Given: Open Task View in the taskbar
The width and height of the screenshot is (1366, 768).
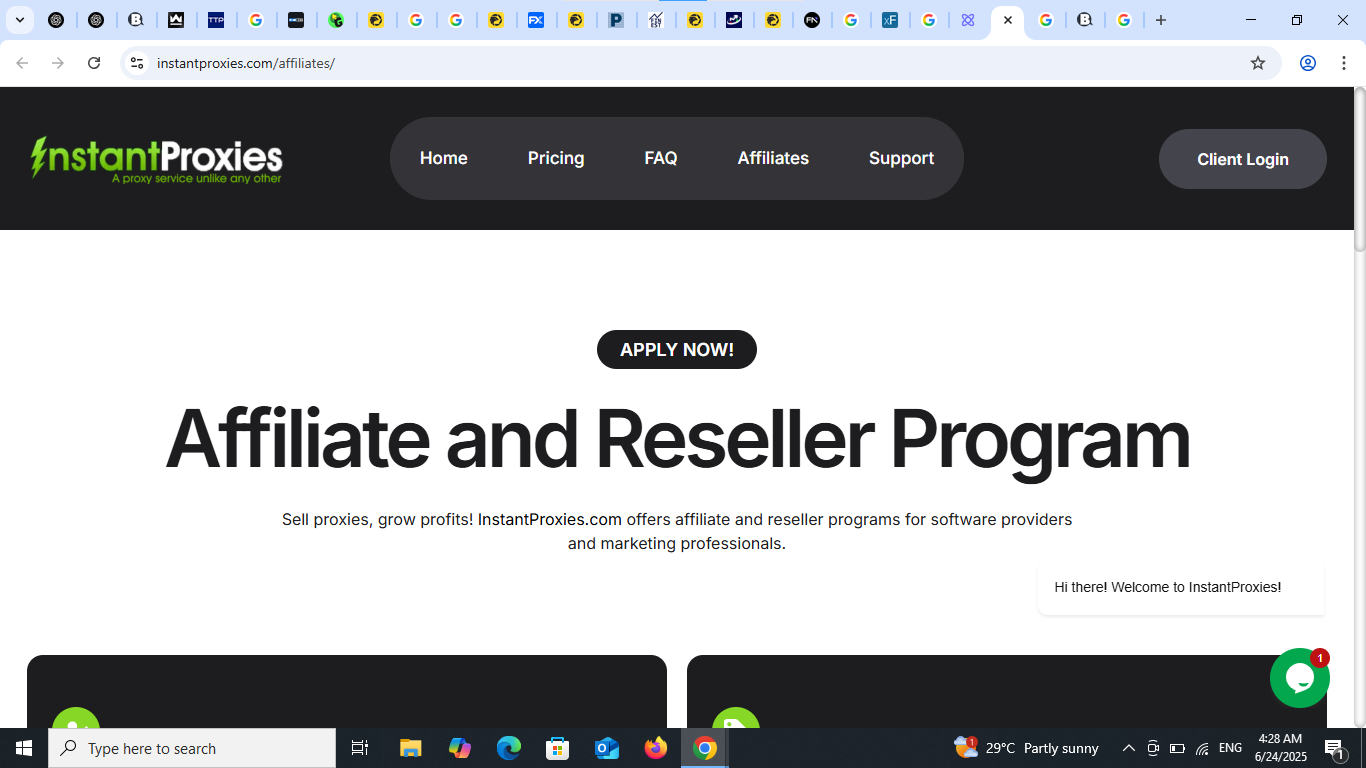Looking at the screenshot, I should pyautogui.click(x=360, y=748).
